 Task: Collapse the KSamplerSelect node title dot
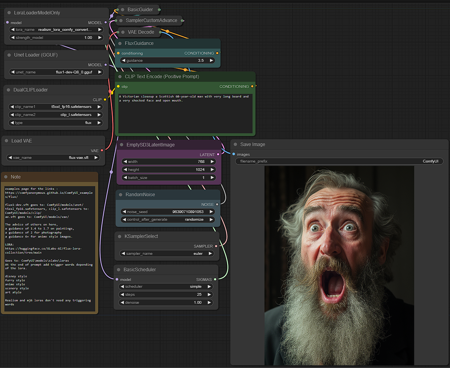pyautogui.click(x=120, y=236)
